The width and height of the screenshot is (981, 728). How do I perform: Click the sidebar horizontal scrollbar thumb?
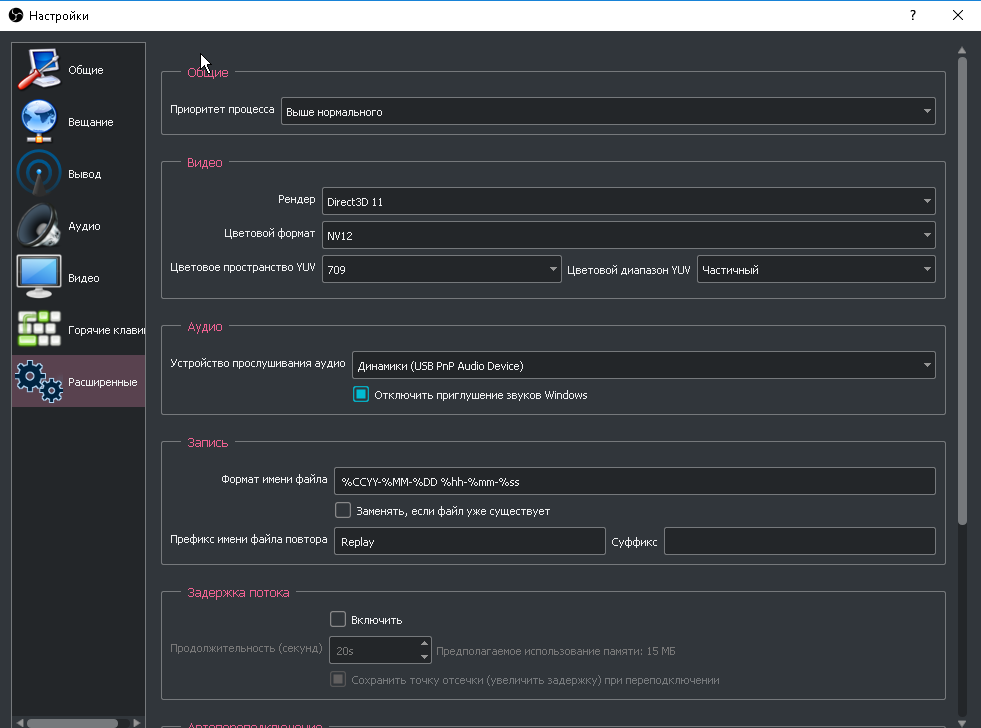coord(73,723)
